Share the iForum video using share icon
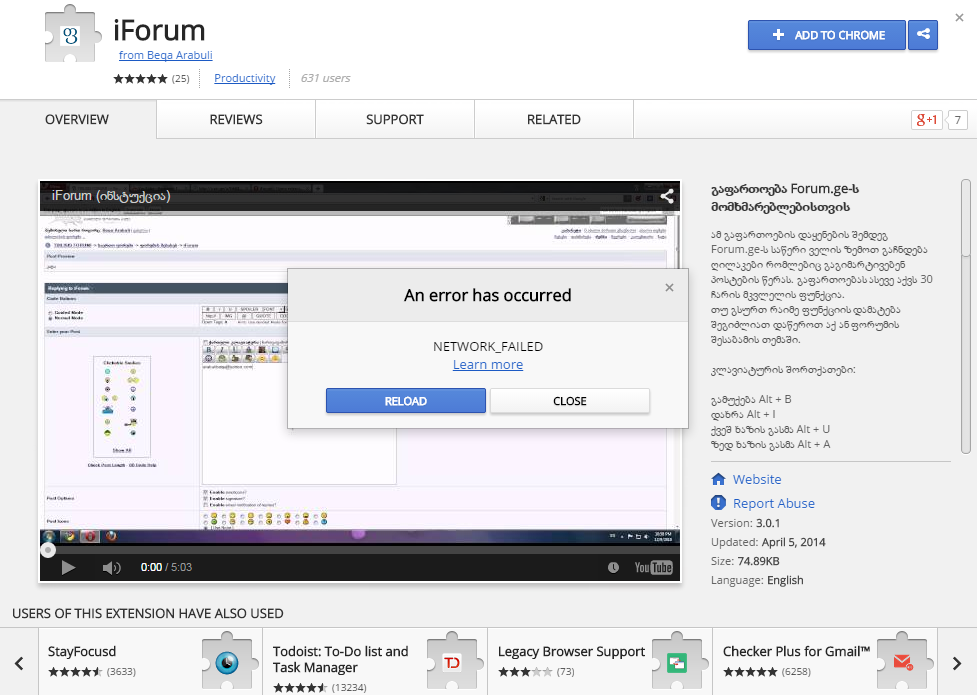977x695 pixels. coord(667,196)
